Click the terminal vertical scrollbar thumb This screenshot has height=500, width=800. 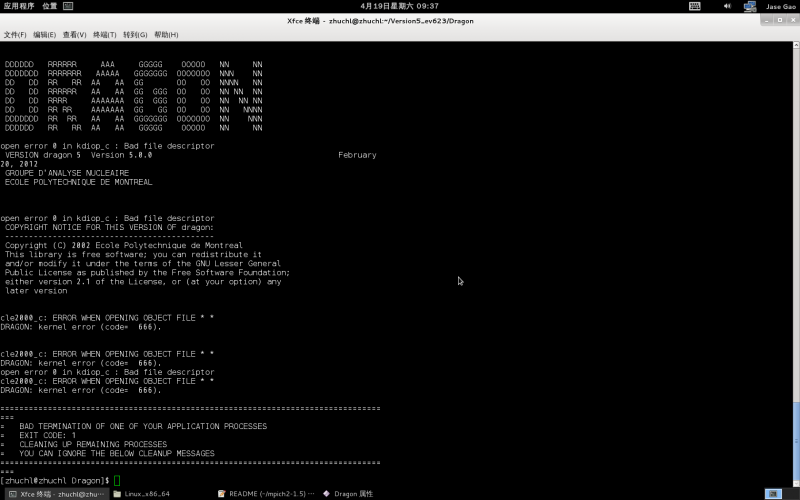point(796,441)
